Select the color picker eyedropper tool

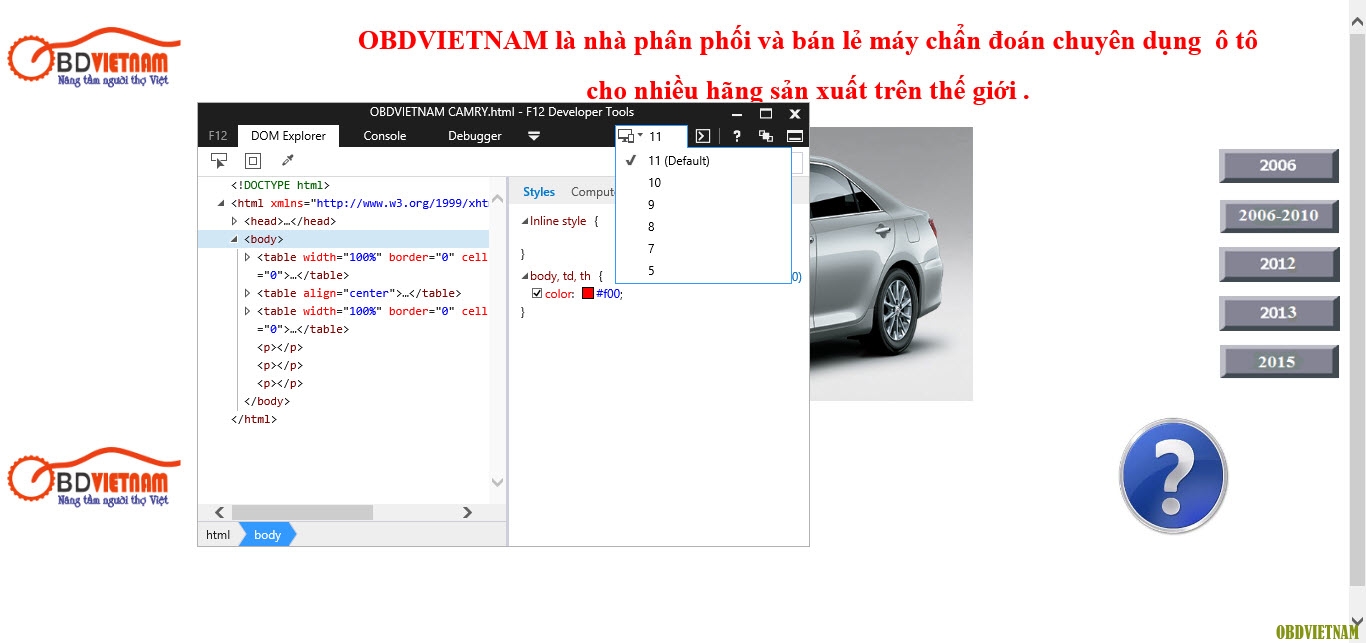point(287,160)
